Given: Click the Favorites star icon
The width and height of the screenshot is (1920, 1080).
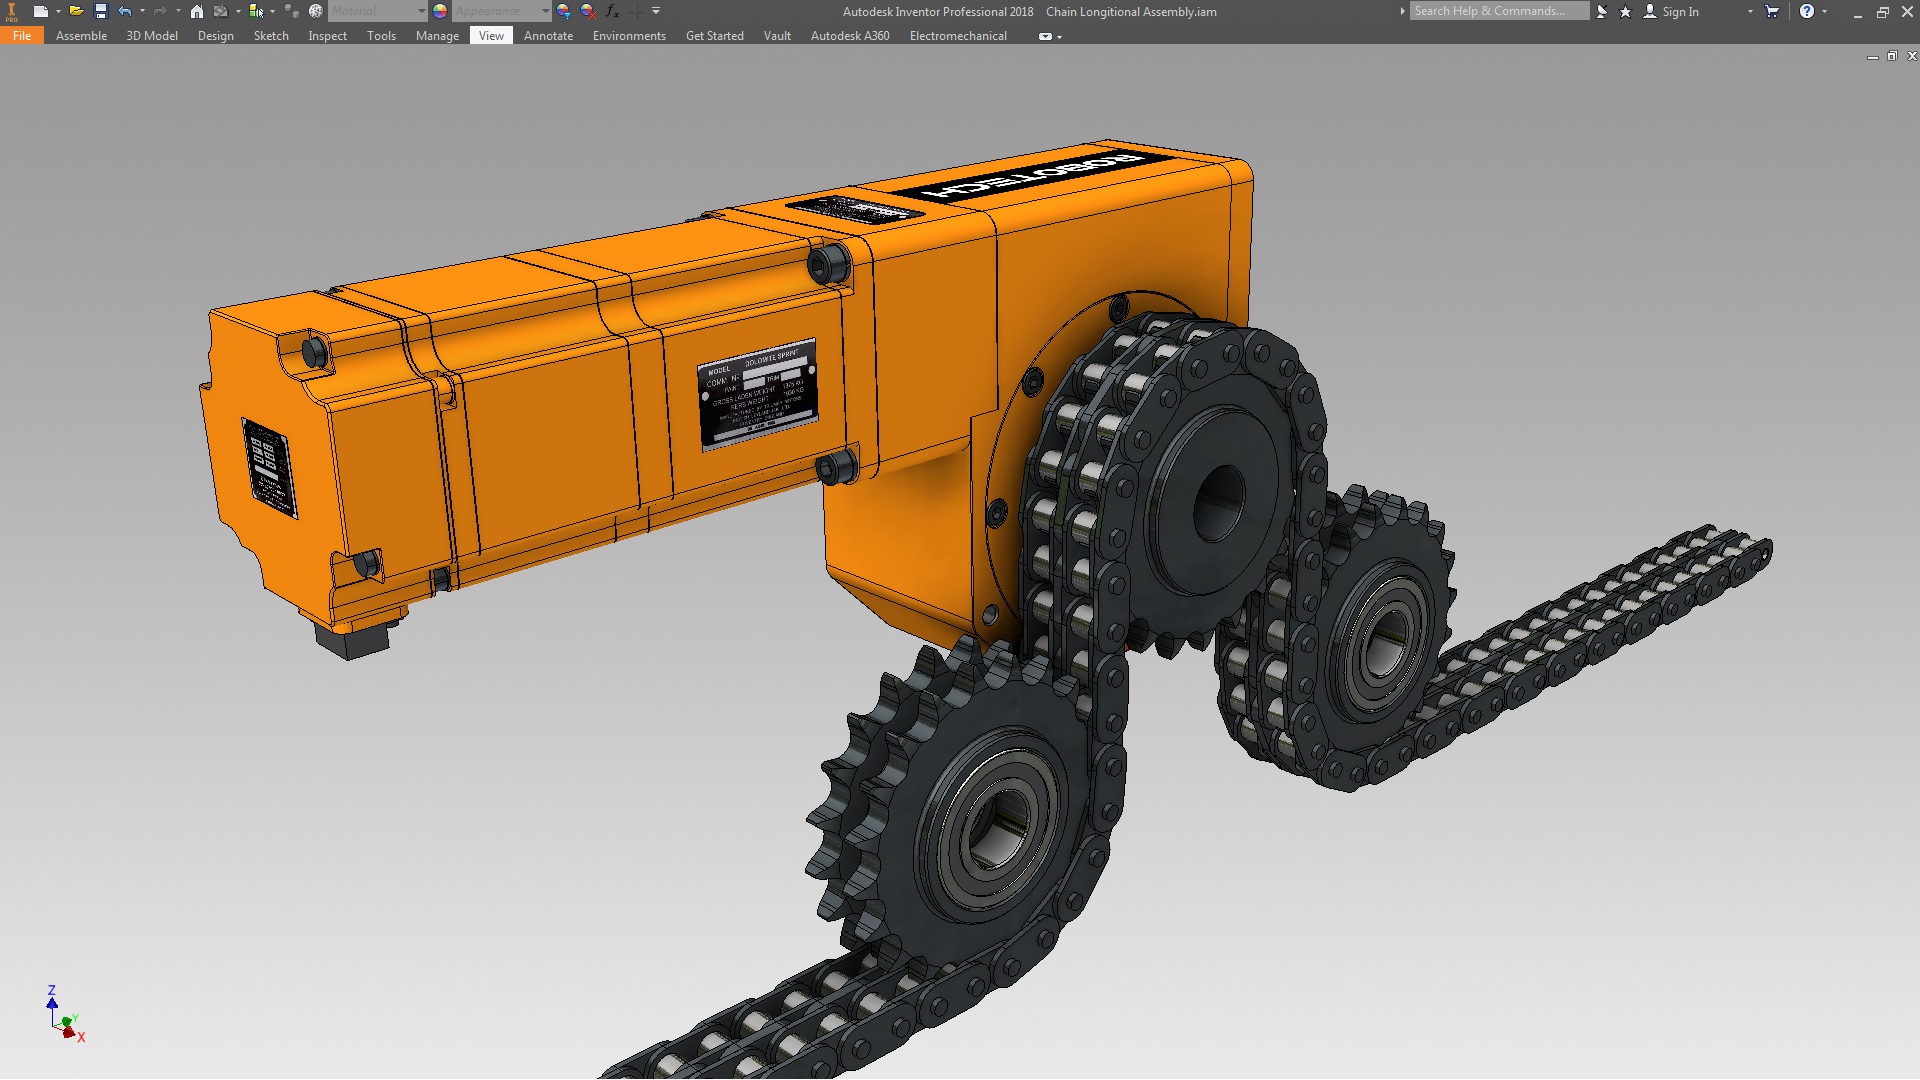Looking at the screenshot, I should click(1625, 11).
